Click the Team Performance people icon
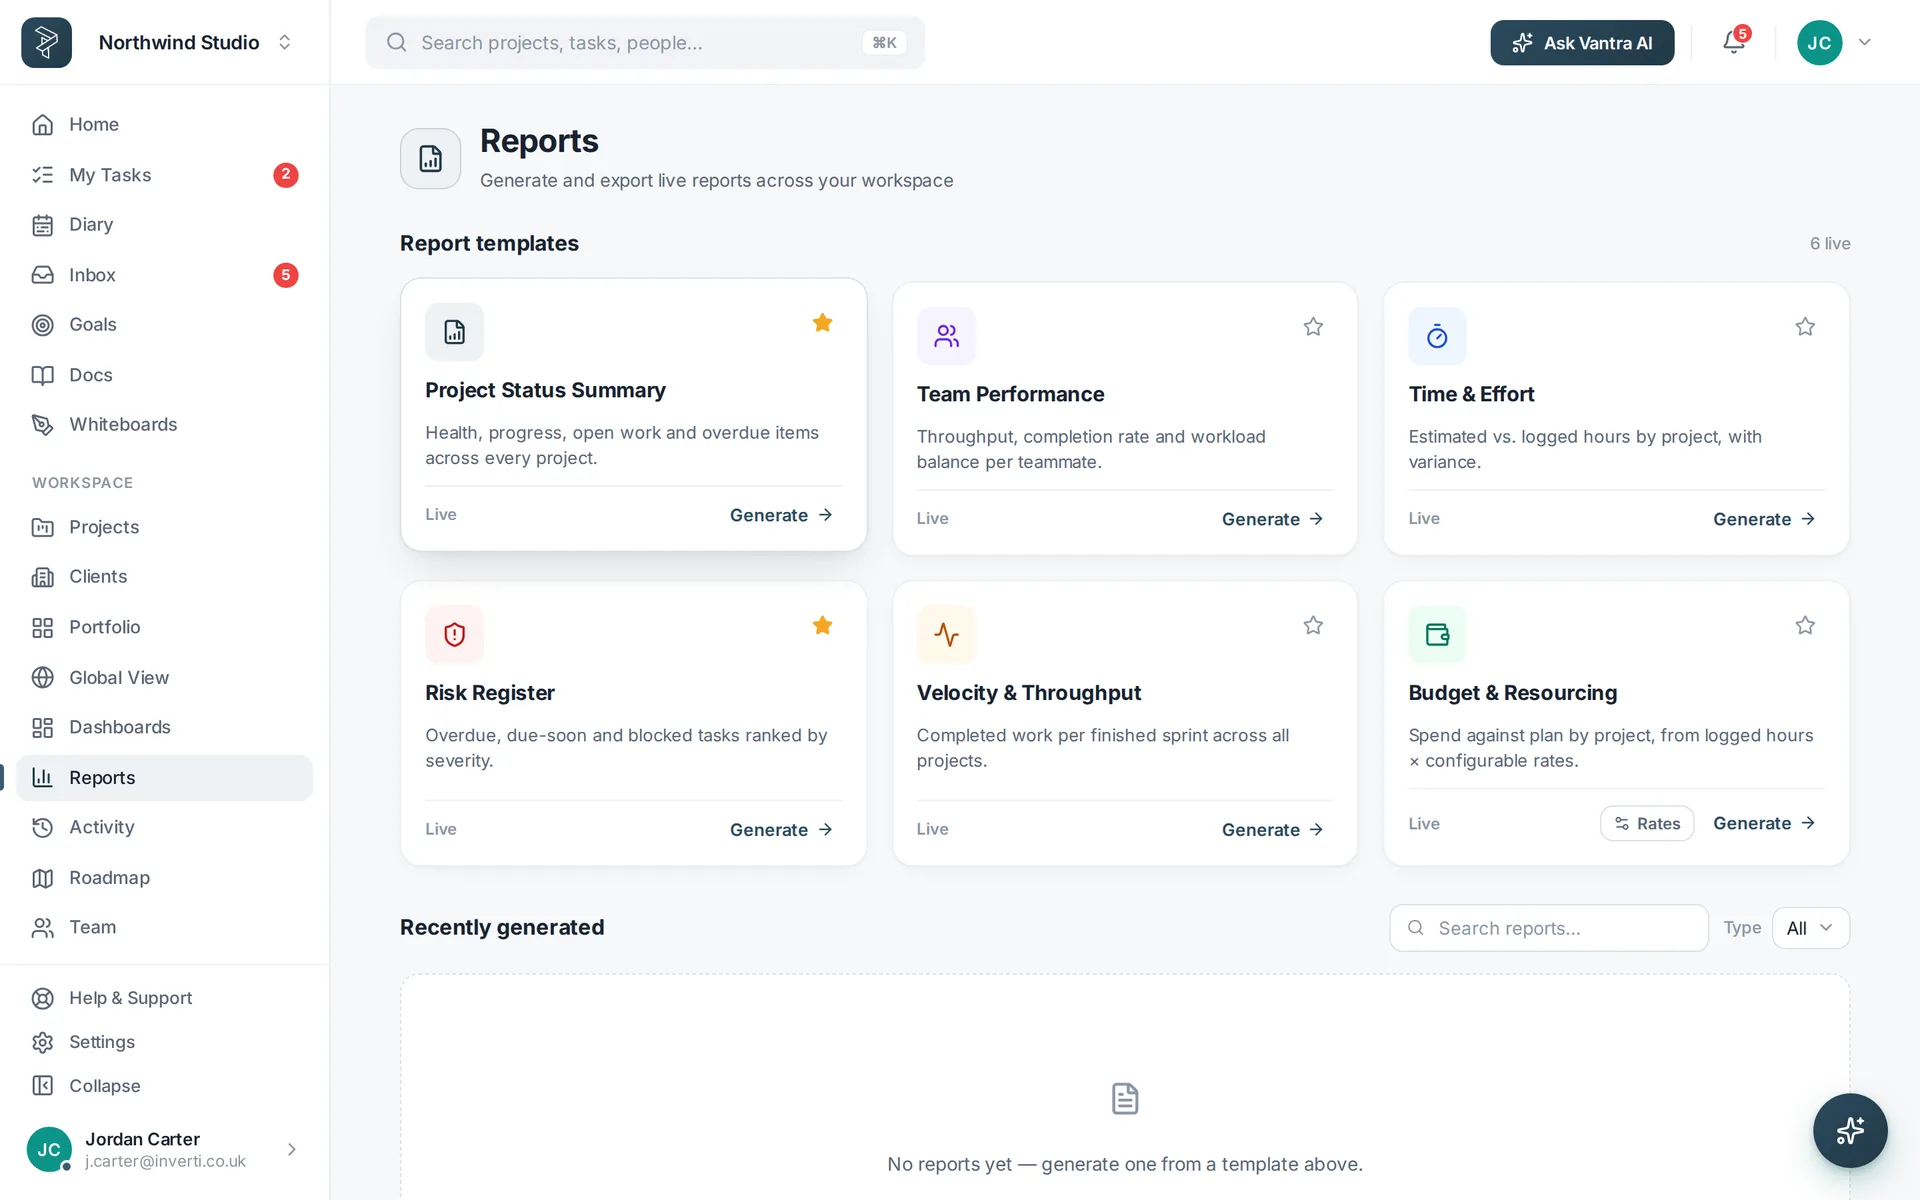 point(946,336)
